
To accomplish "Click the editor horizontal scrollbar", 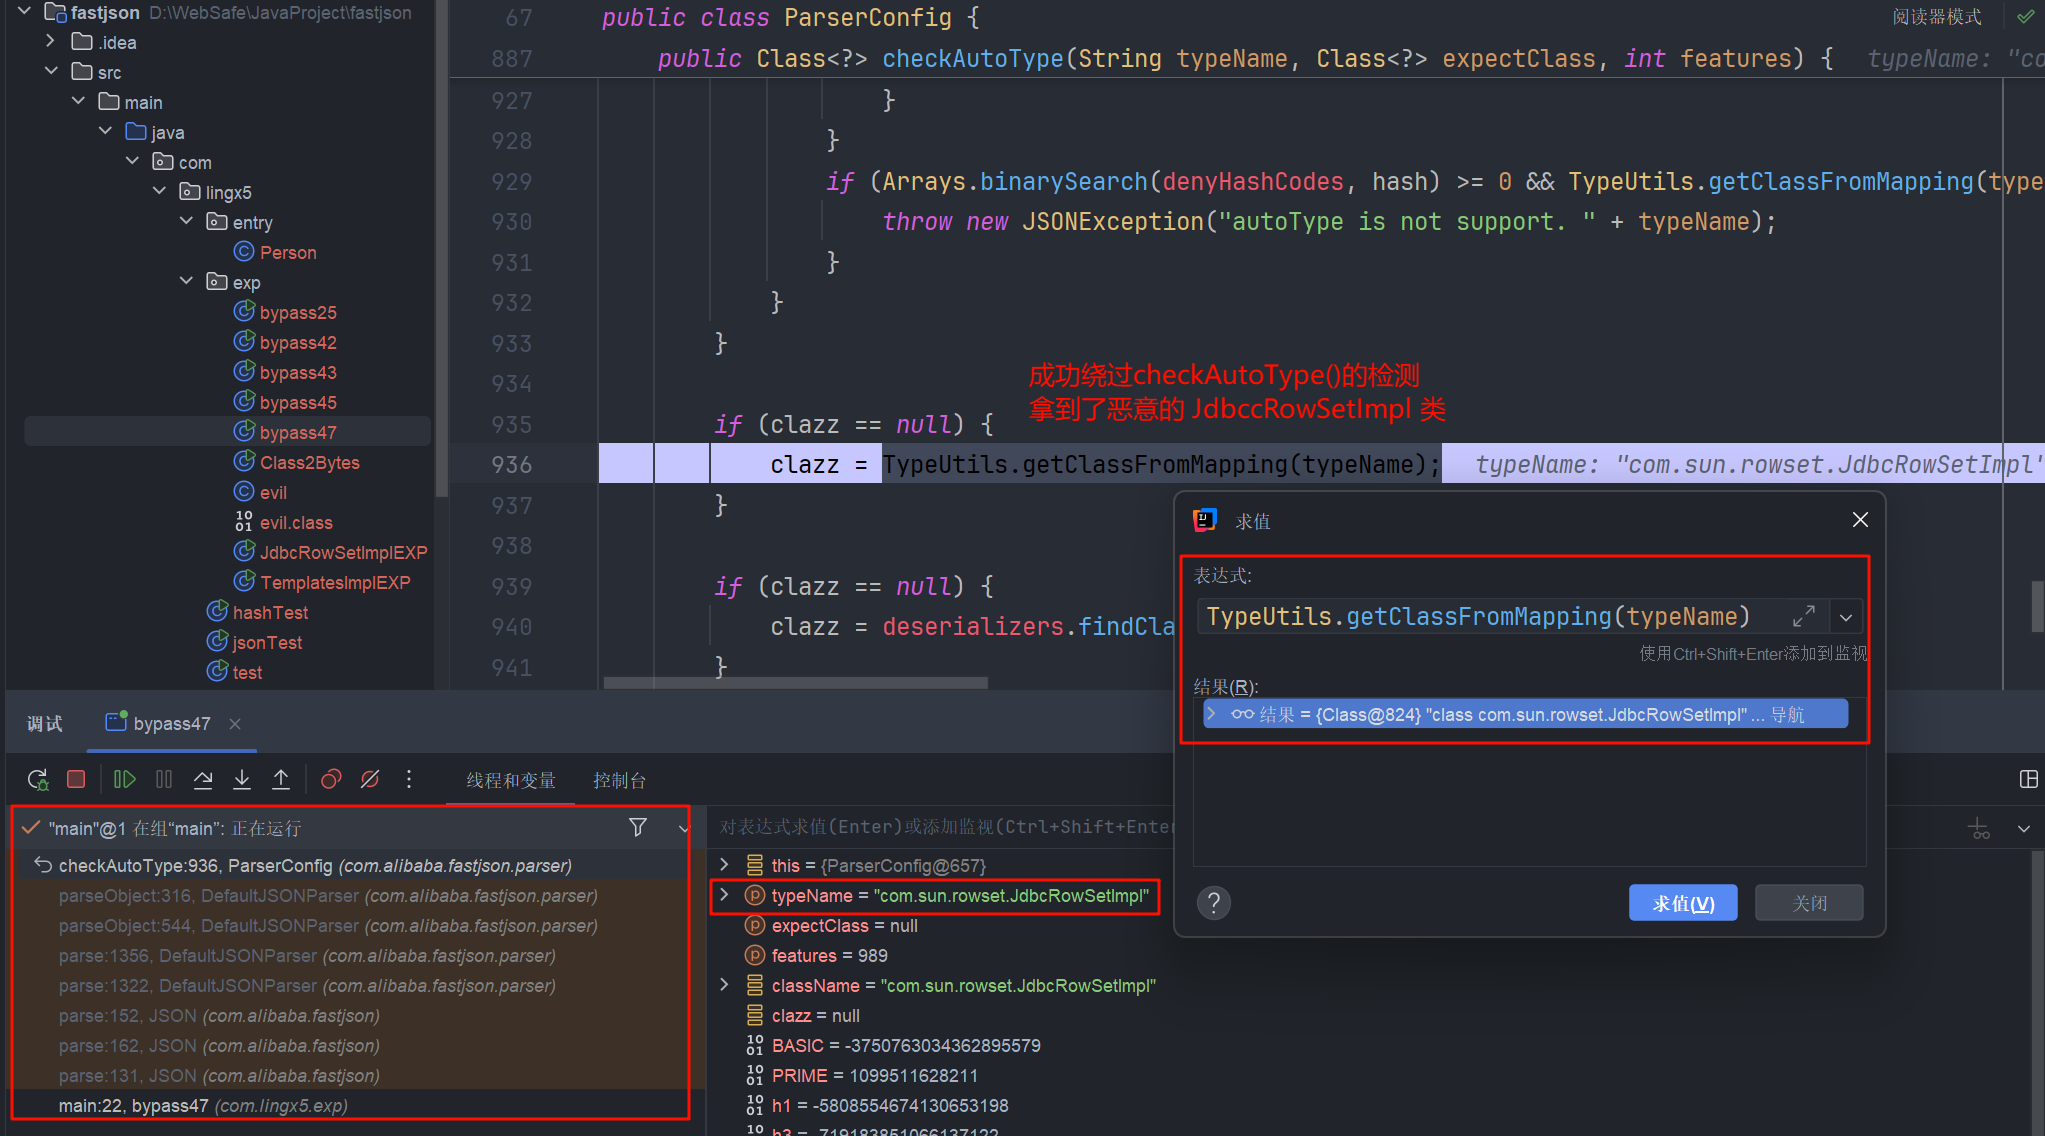I will (x=795, y=683).
